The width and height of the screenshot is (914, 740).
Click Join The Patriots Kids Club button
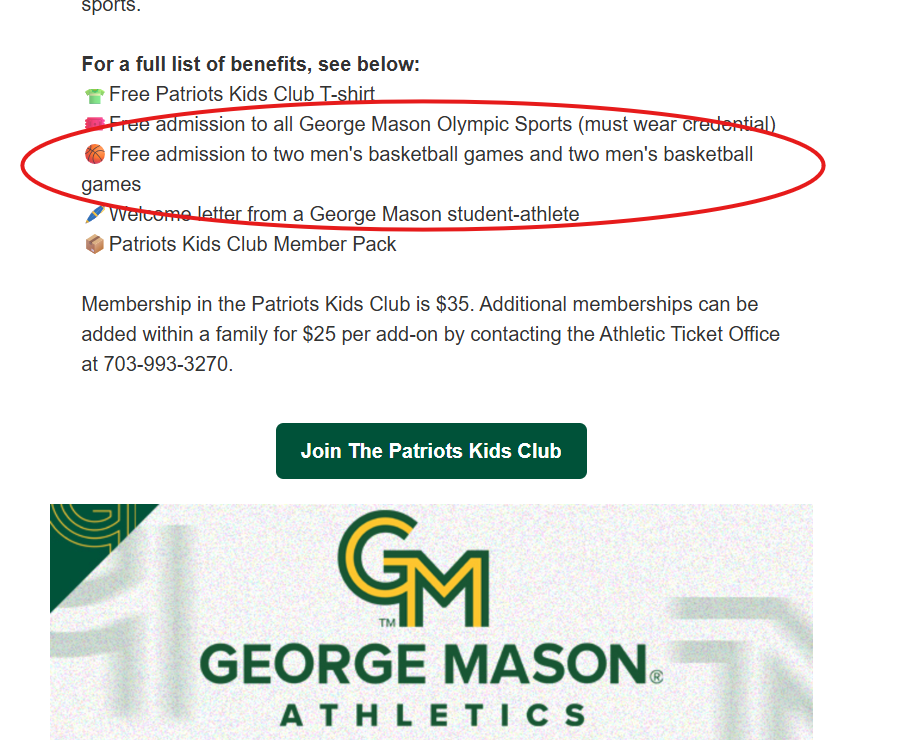click(x=431, y=451)
